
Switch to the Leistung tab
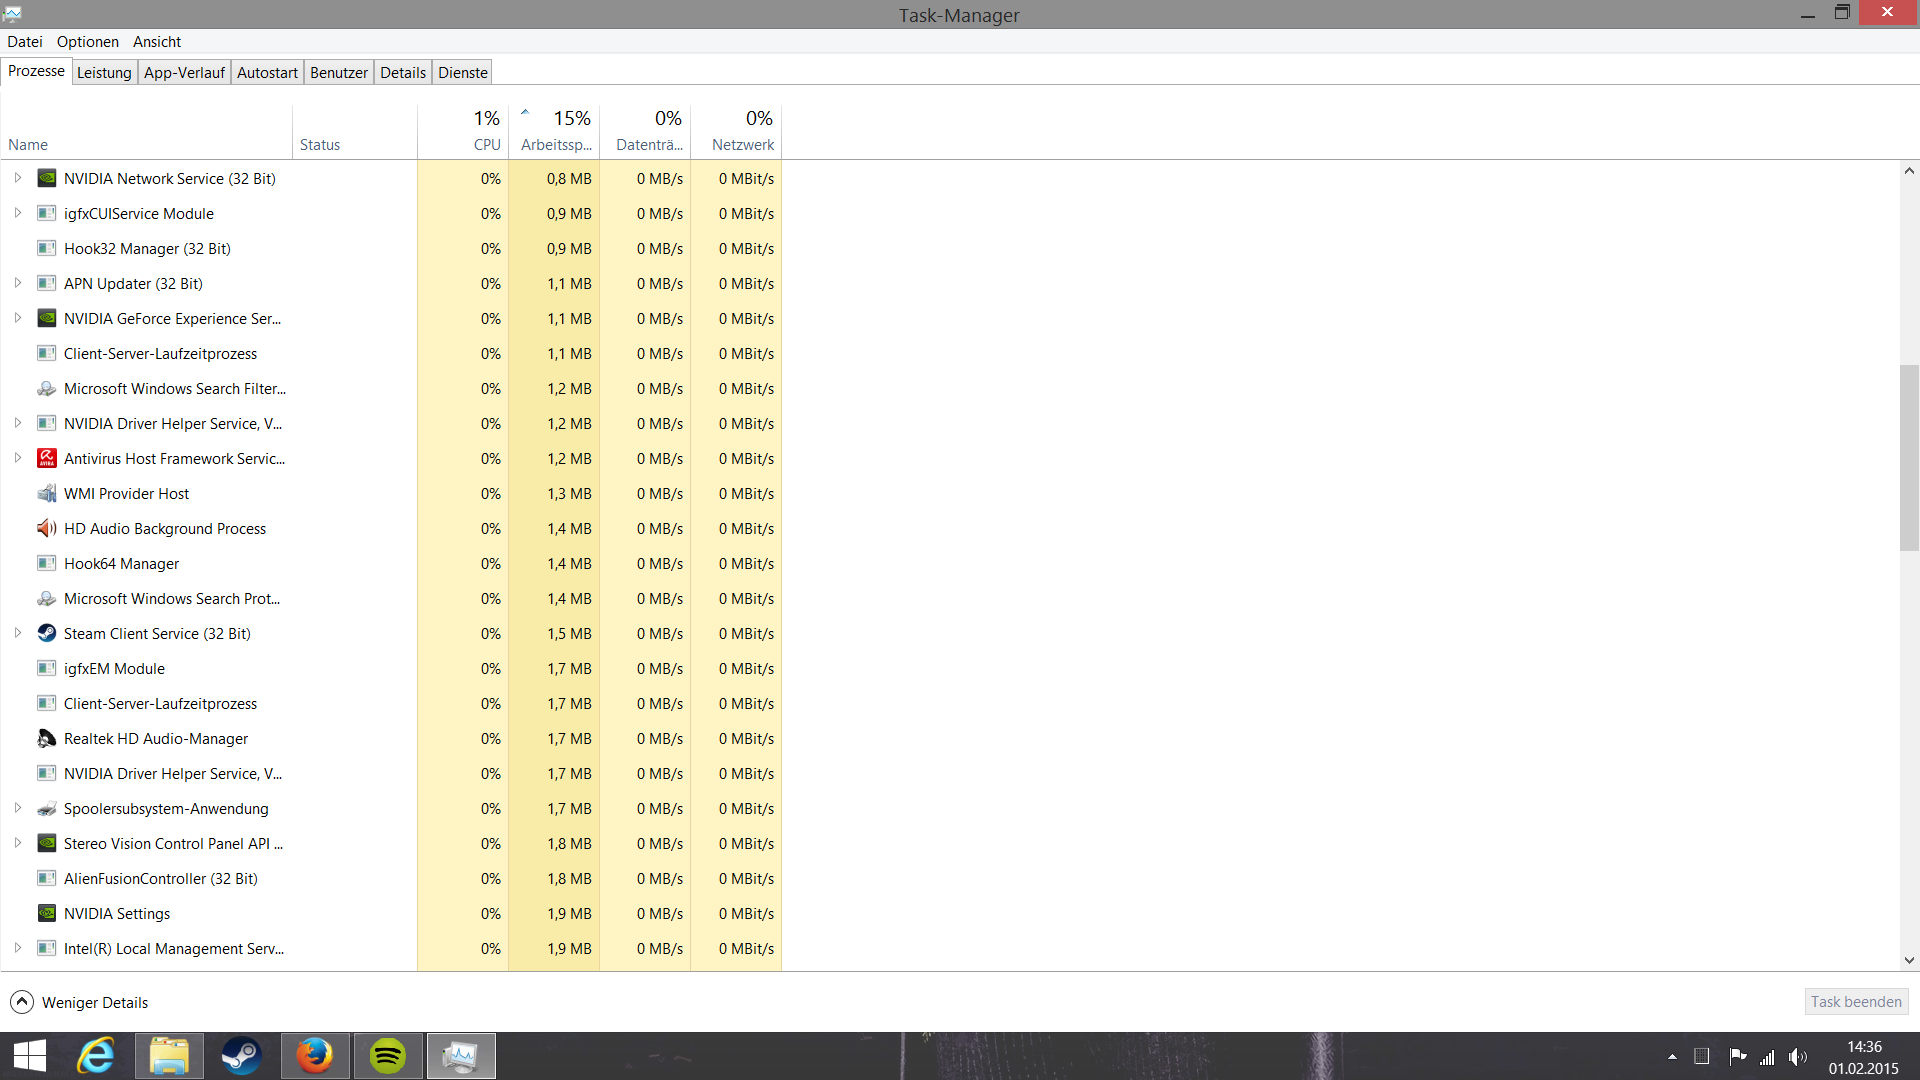tap(104, 72)
